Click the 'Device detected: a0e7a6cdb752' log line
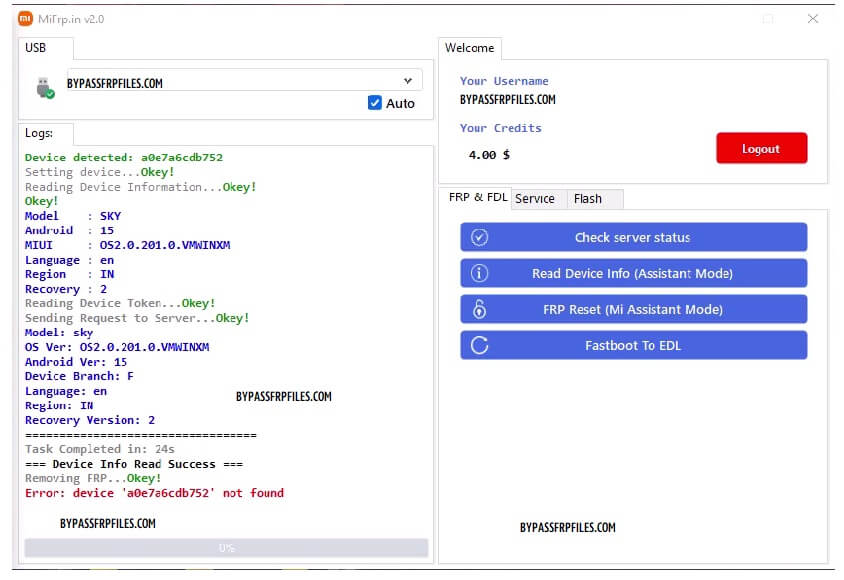 124,158
